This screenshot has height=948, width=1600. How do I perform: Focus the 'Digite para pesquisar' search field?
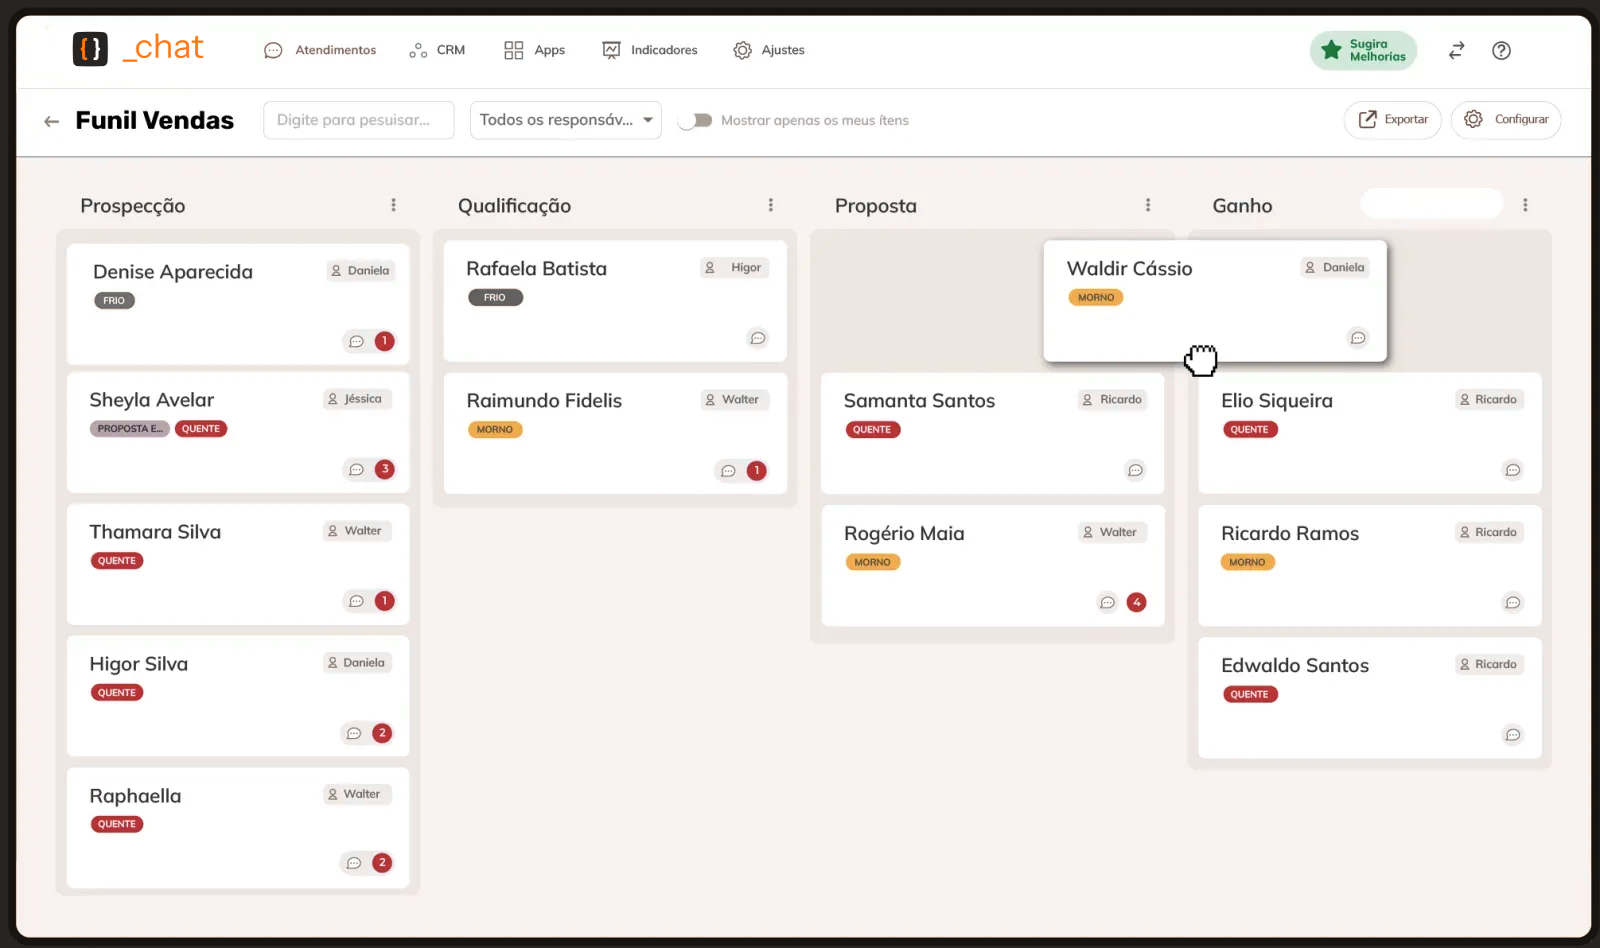(358, 120)
